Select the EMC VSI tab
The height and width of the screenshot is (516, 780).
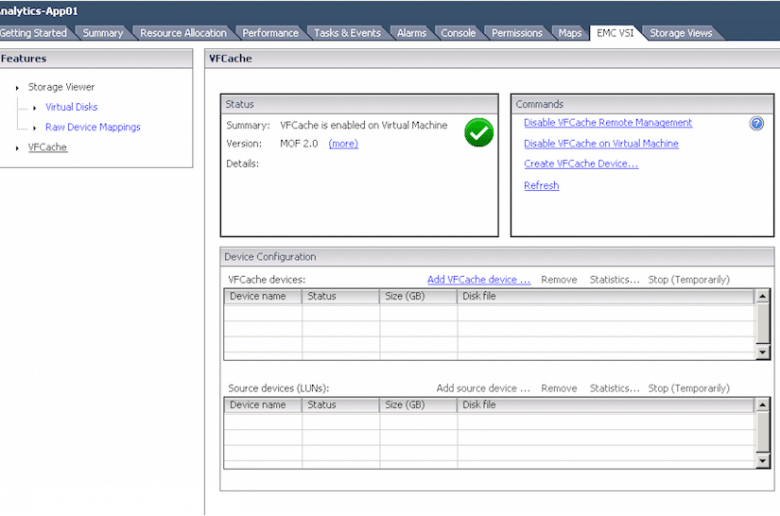pos(615,33)
